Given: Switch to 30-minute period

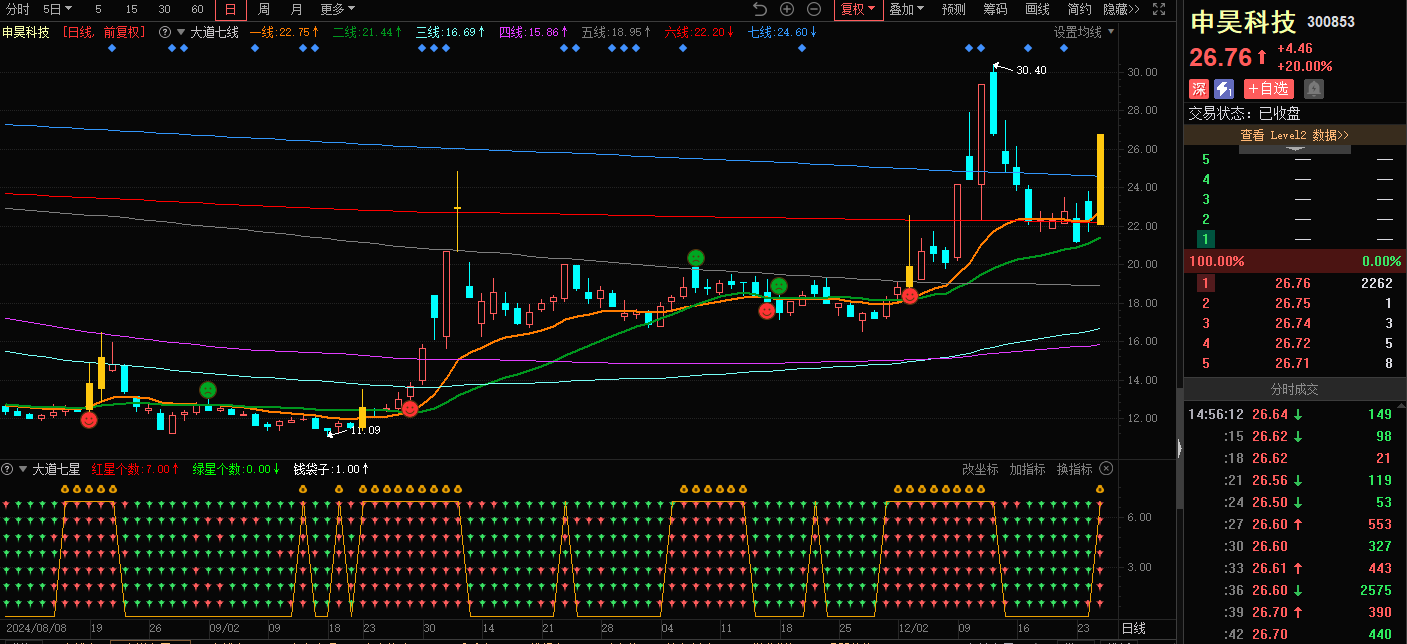Looking at the screenshot, I should point(164,9).
